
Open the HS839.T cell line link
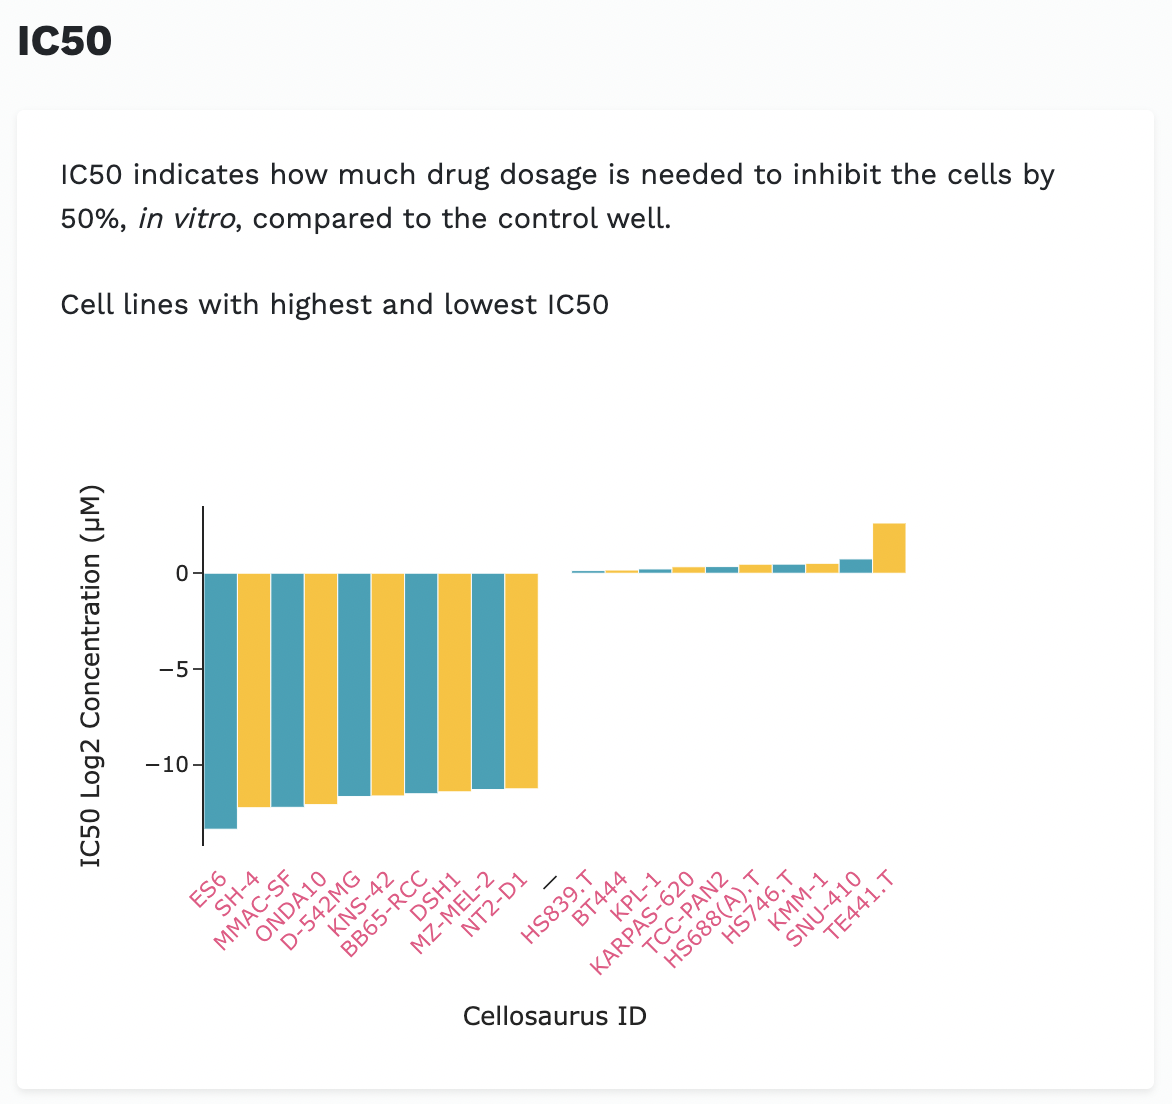557,908
